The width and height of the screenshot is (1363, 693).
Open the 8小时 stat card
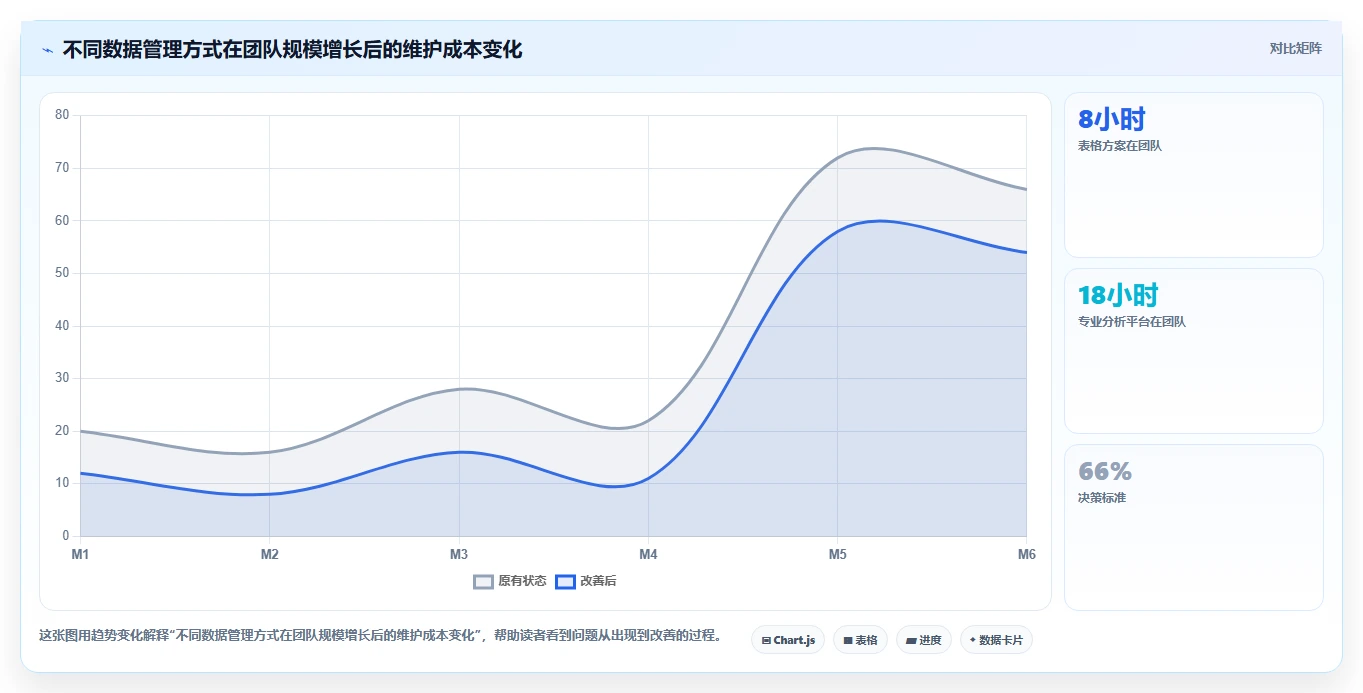(x=1194, y=175)
